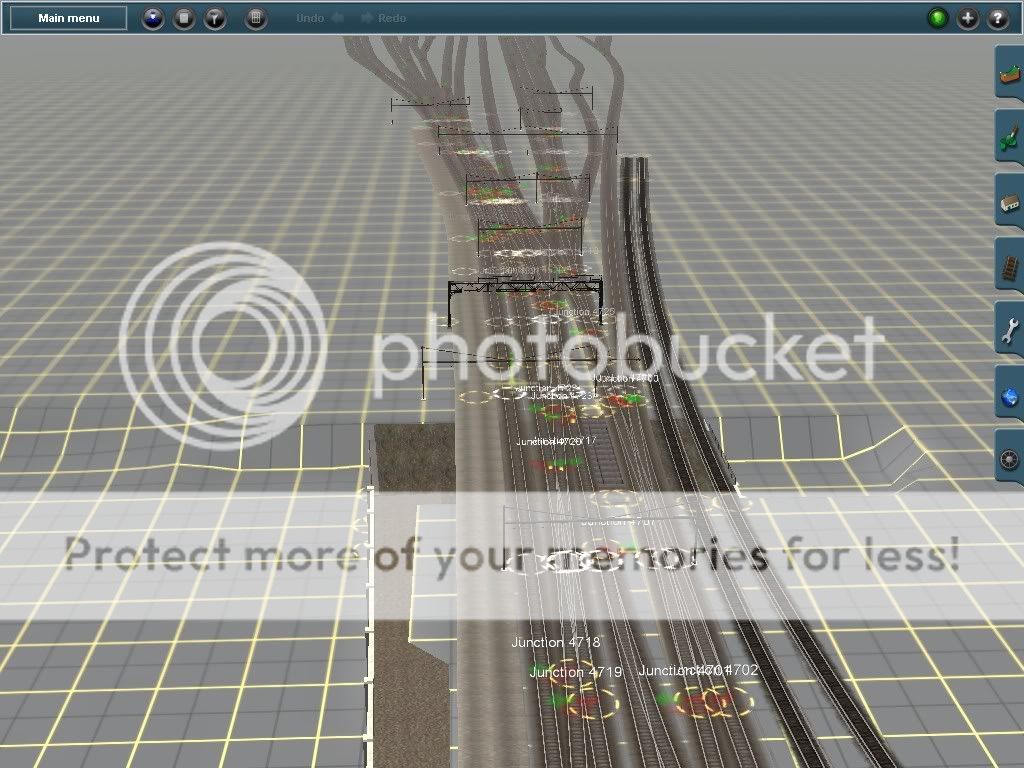This screenshot has height=768, width=1024.
Task: Open the Main menu
Action: 69,18
